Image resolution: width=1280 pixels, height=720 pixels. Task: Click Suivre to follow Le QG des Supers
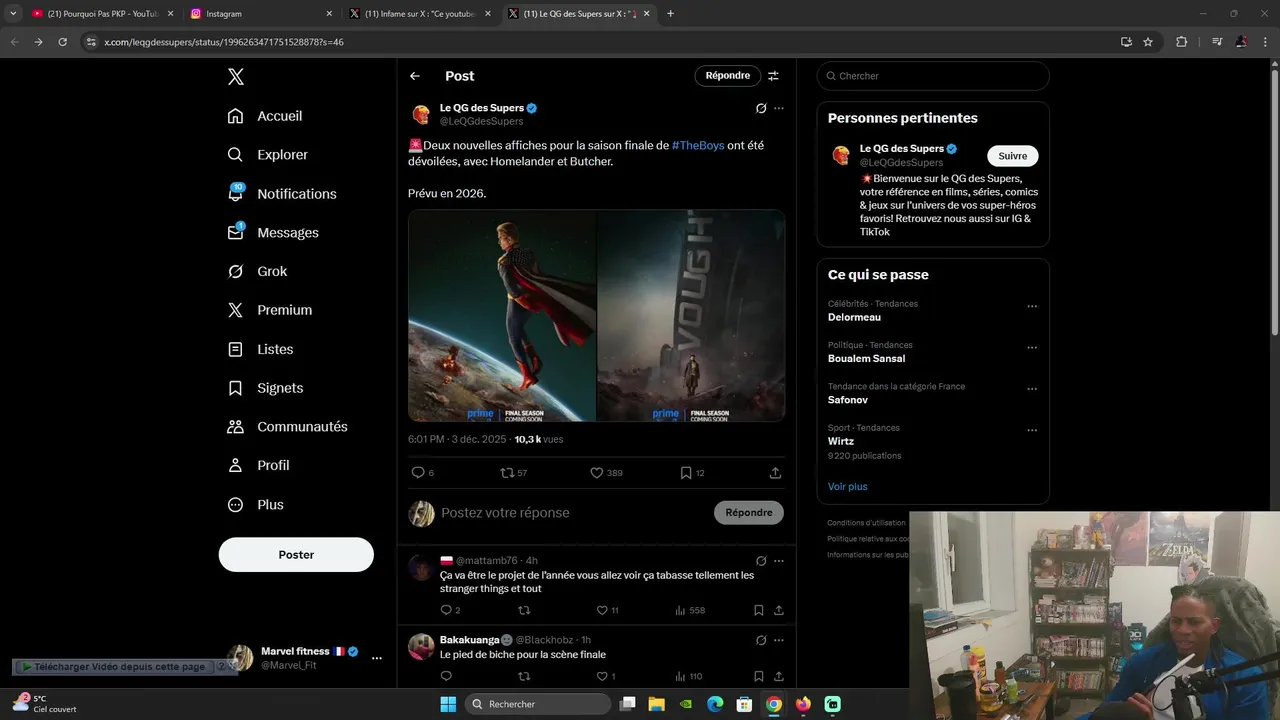point(1013,156)
